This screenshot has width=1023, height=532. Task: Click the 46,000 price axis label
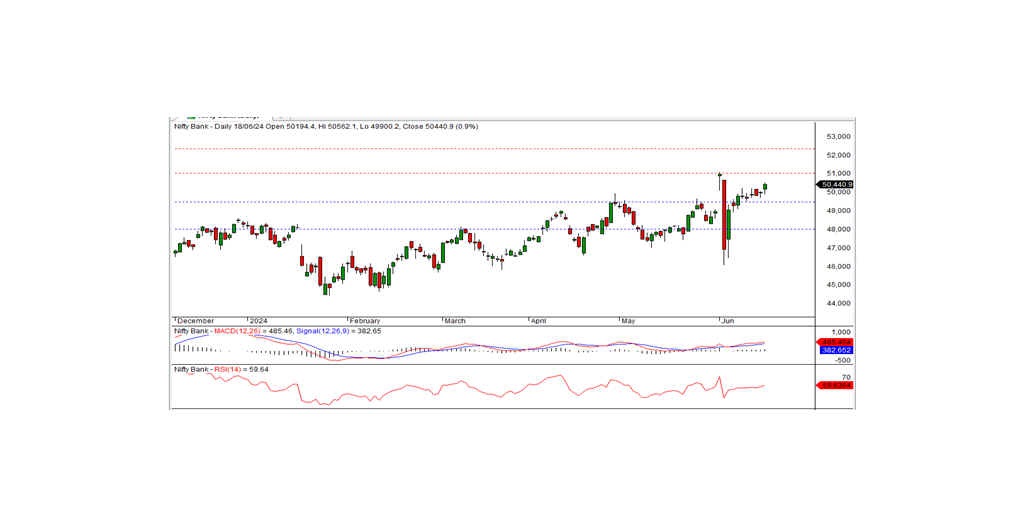point(838,266)
